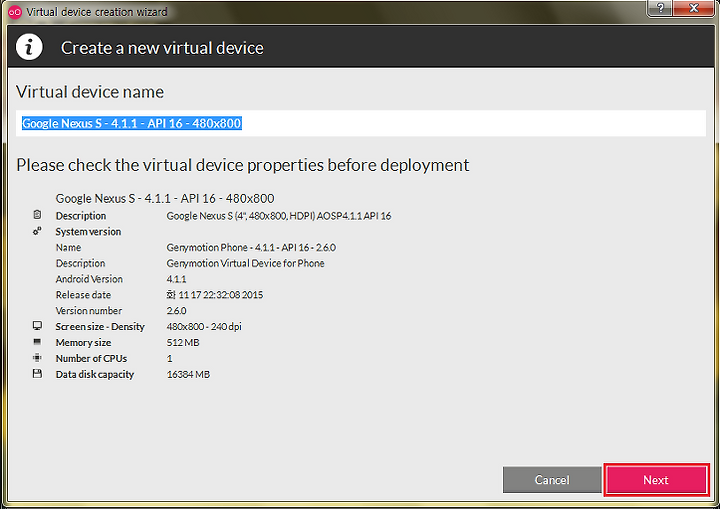Click the monitor icon beside Screen size
Viewport: 720px width, 509px height.
[x=37, y=326]
